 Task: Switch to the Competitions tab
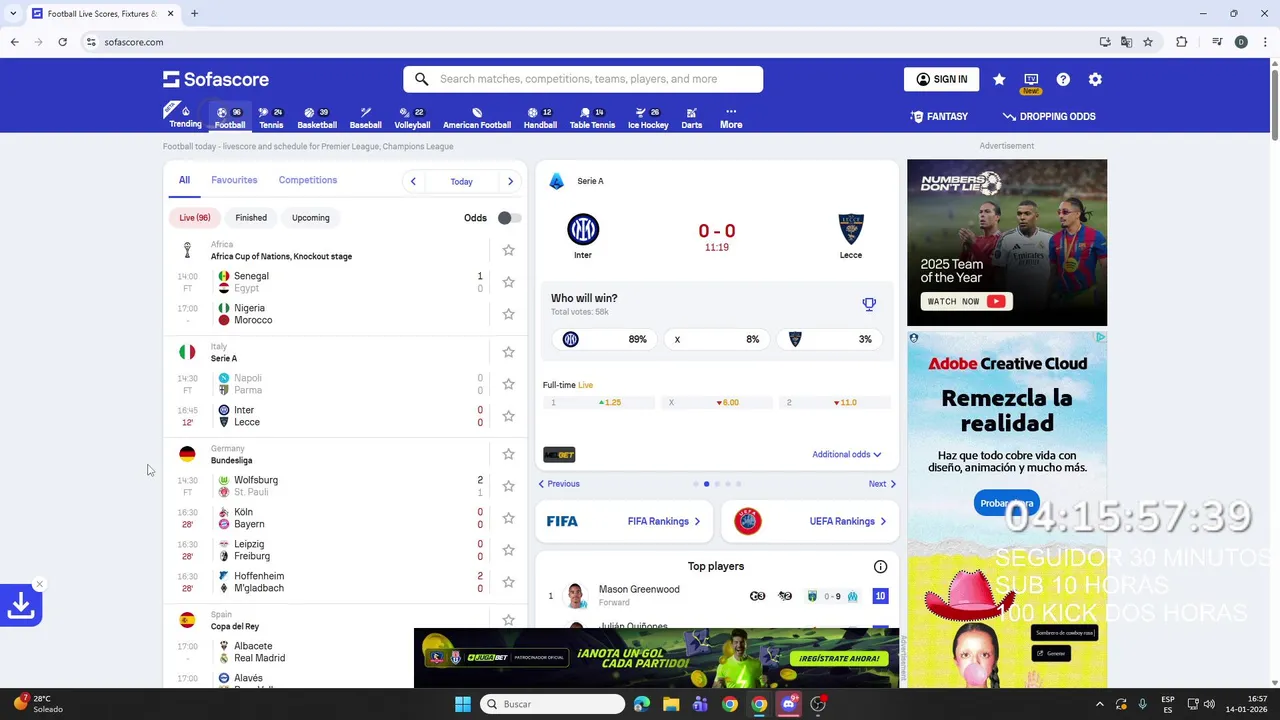(308, 180)
